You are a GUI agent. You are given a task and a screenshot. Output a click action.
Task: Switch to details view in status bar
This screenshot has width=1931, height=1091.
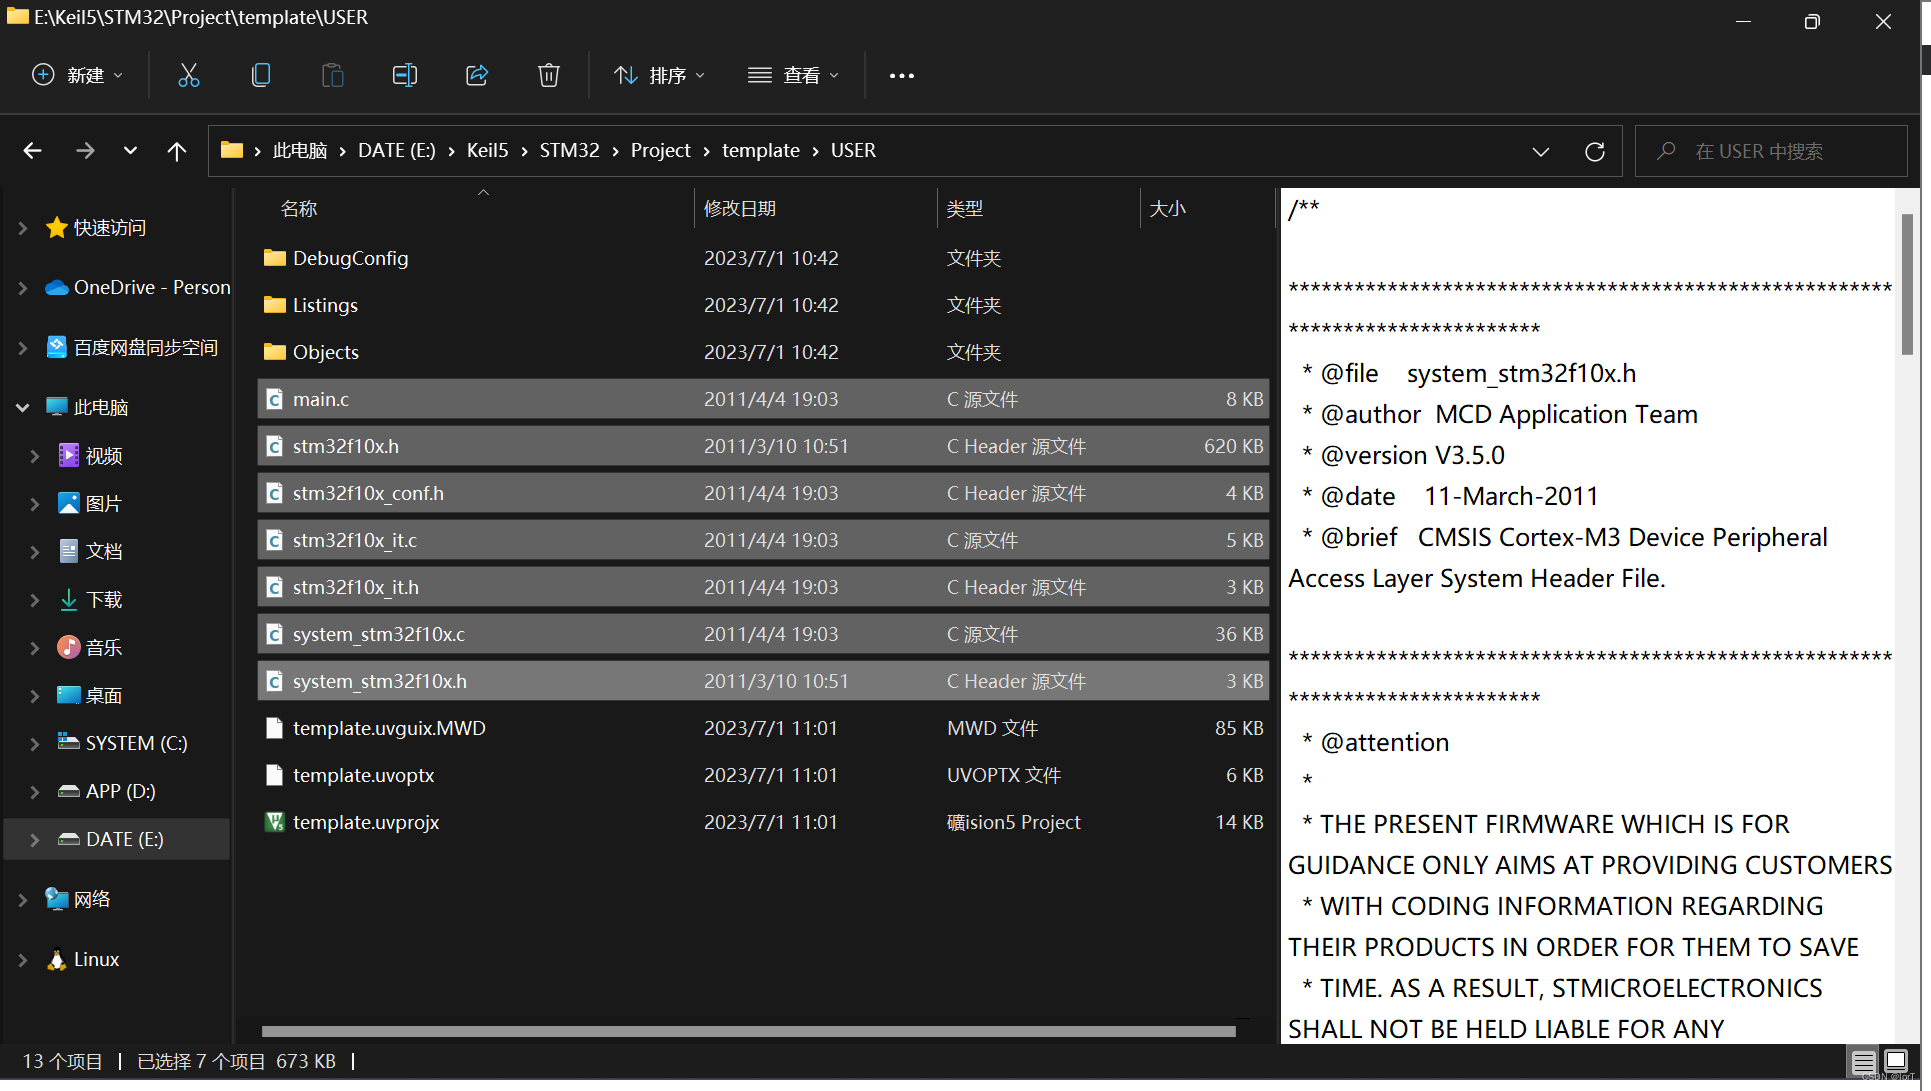(1862, 1062)
